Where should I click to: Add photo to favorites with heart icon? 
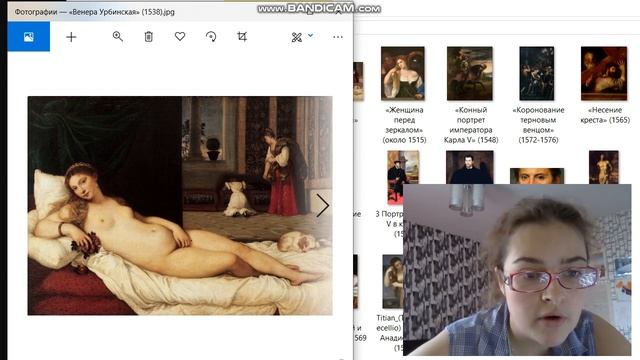click(x=180, y=36)
